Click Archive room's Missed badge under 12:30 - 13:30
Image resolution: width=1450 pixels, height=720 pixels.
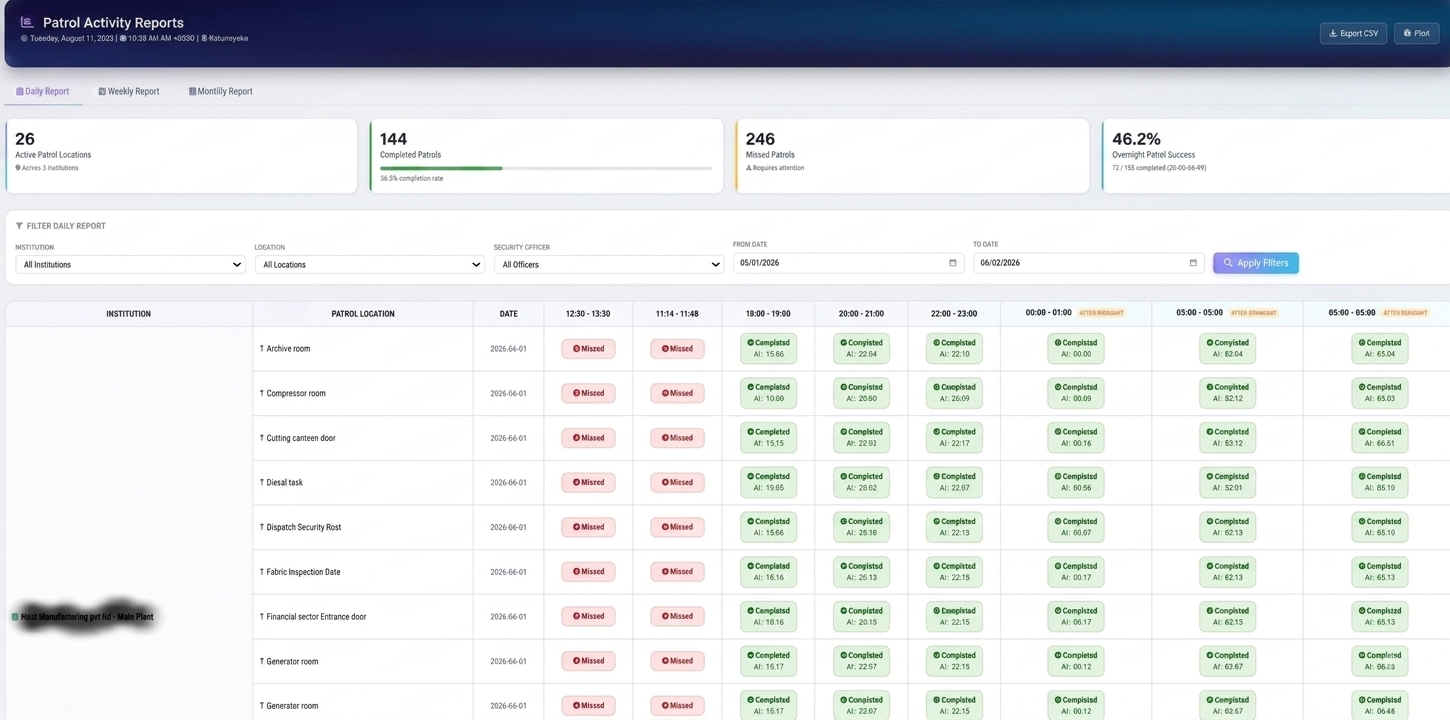pos(588,349)
